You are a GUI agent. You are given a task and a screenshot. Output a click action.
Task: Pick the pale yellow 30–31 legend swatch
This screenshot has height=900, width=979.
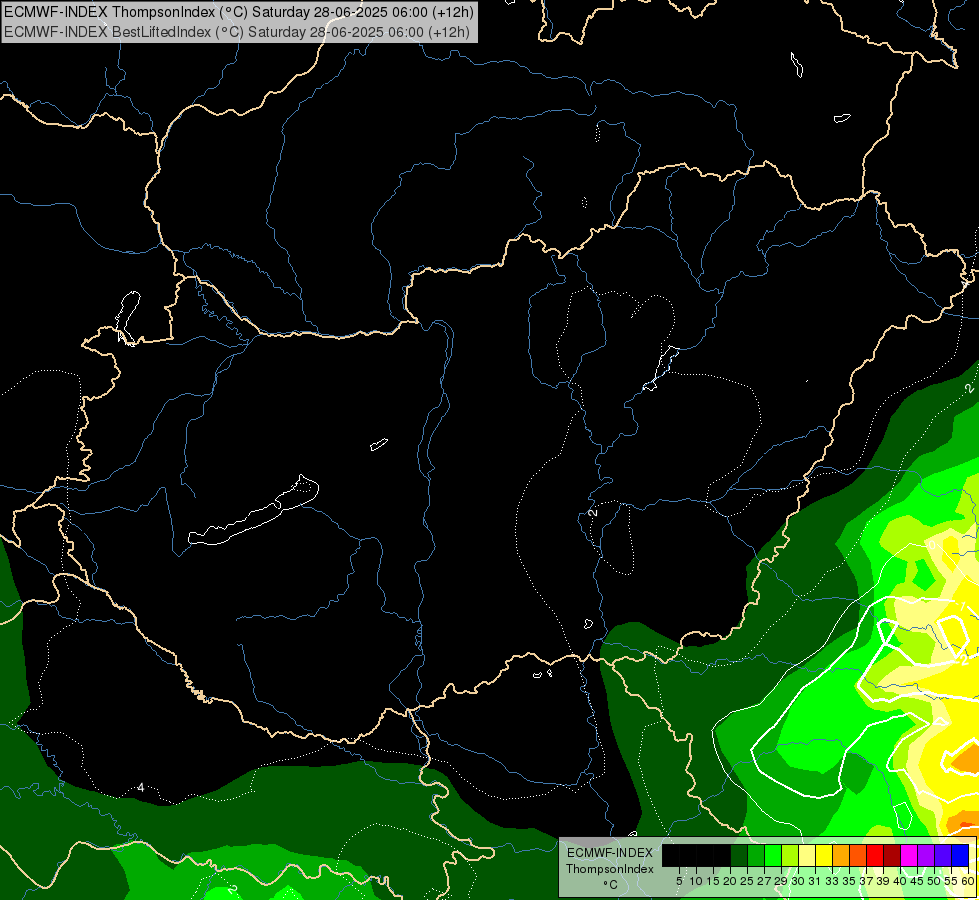[x=807, y=855]
